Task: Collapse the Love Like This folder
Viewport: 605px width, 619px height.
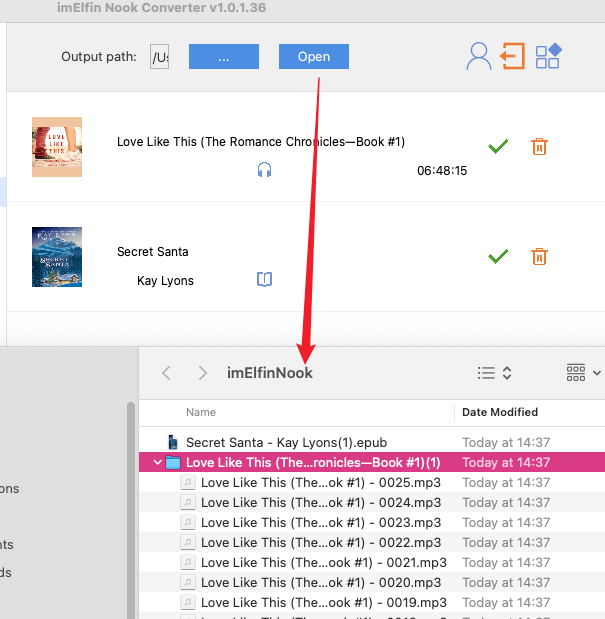Action: tap(157, 462)
